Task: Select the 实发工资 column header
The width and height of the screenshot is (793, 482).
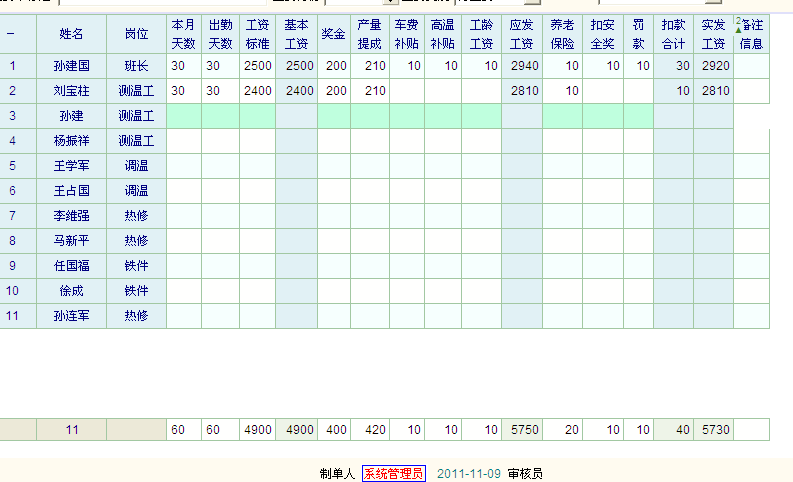Action: (712, 34)
